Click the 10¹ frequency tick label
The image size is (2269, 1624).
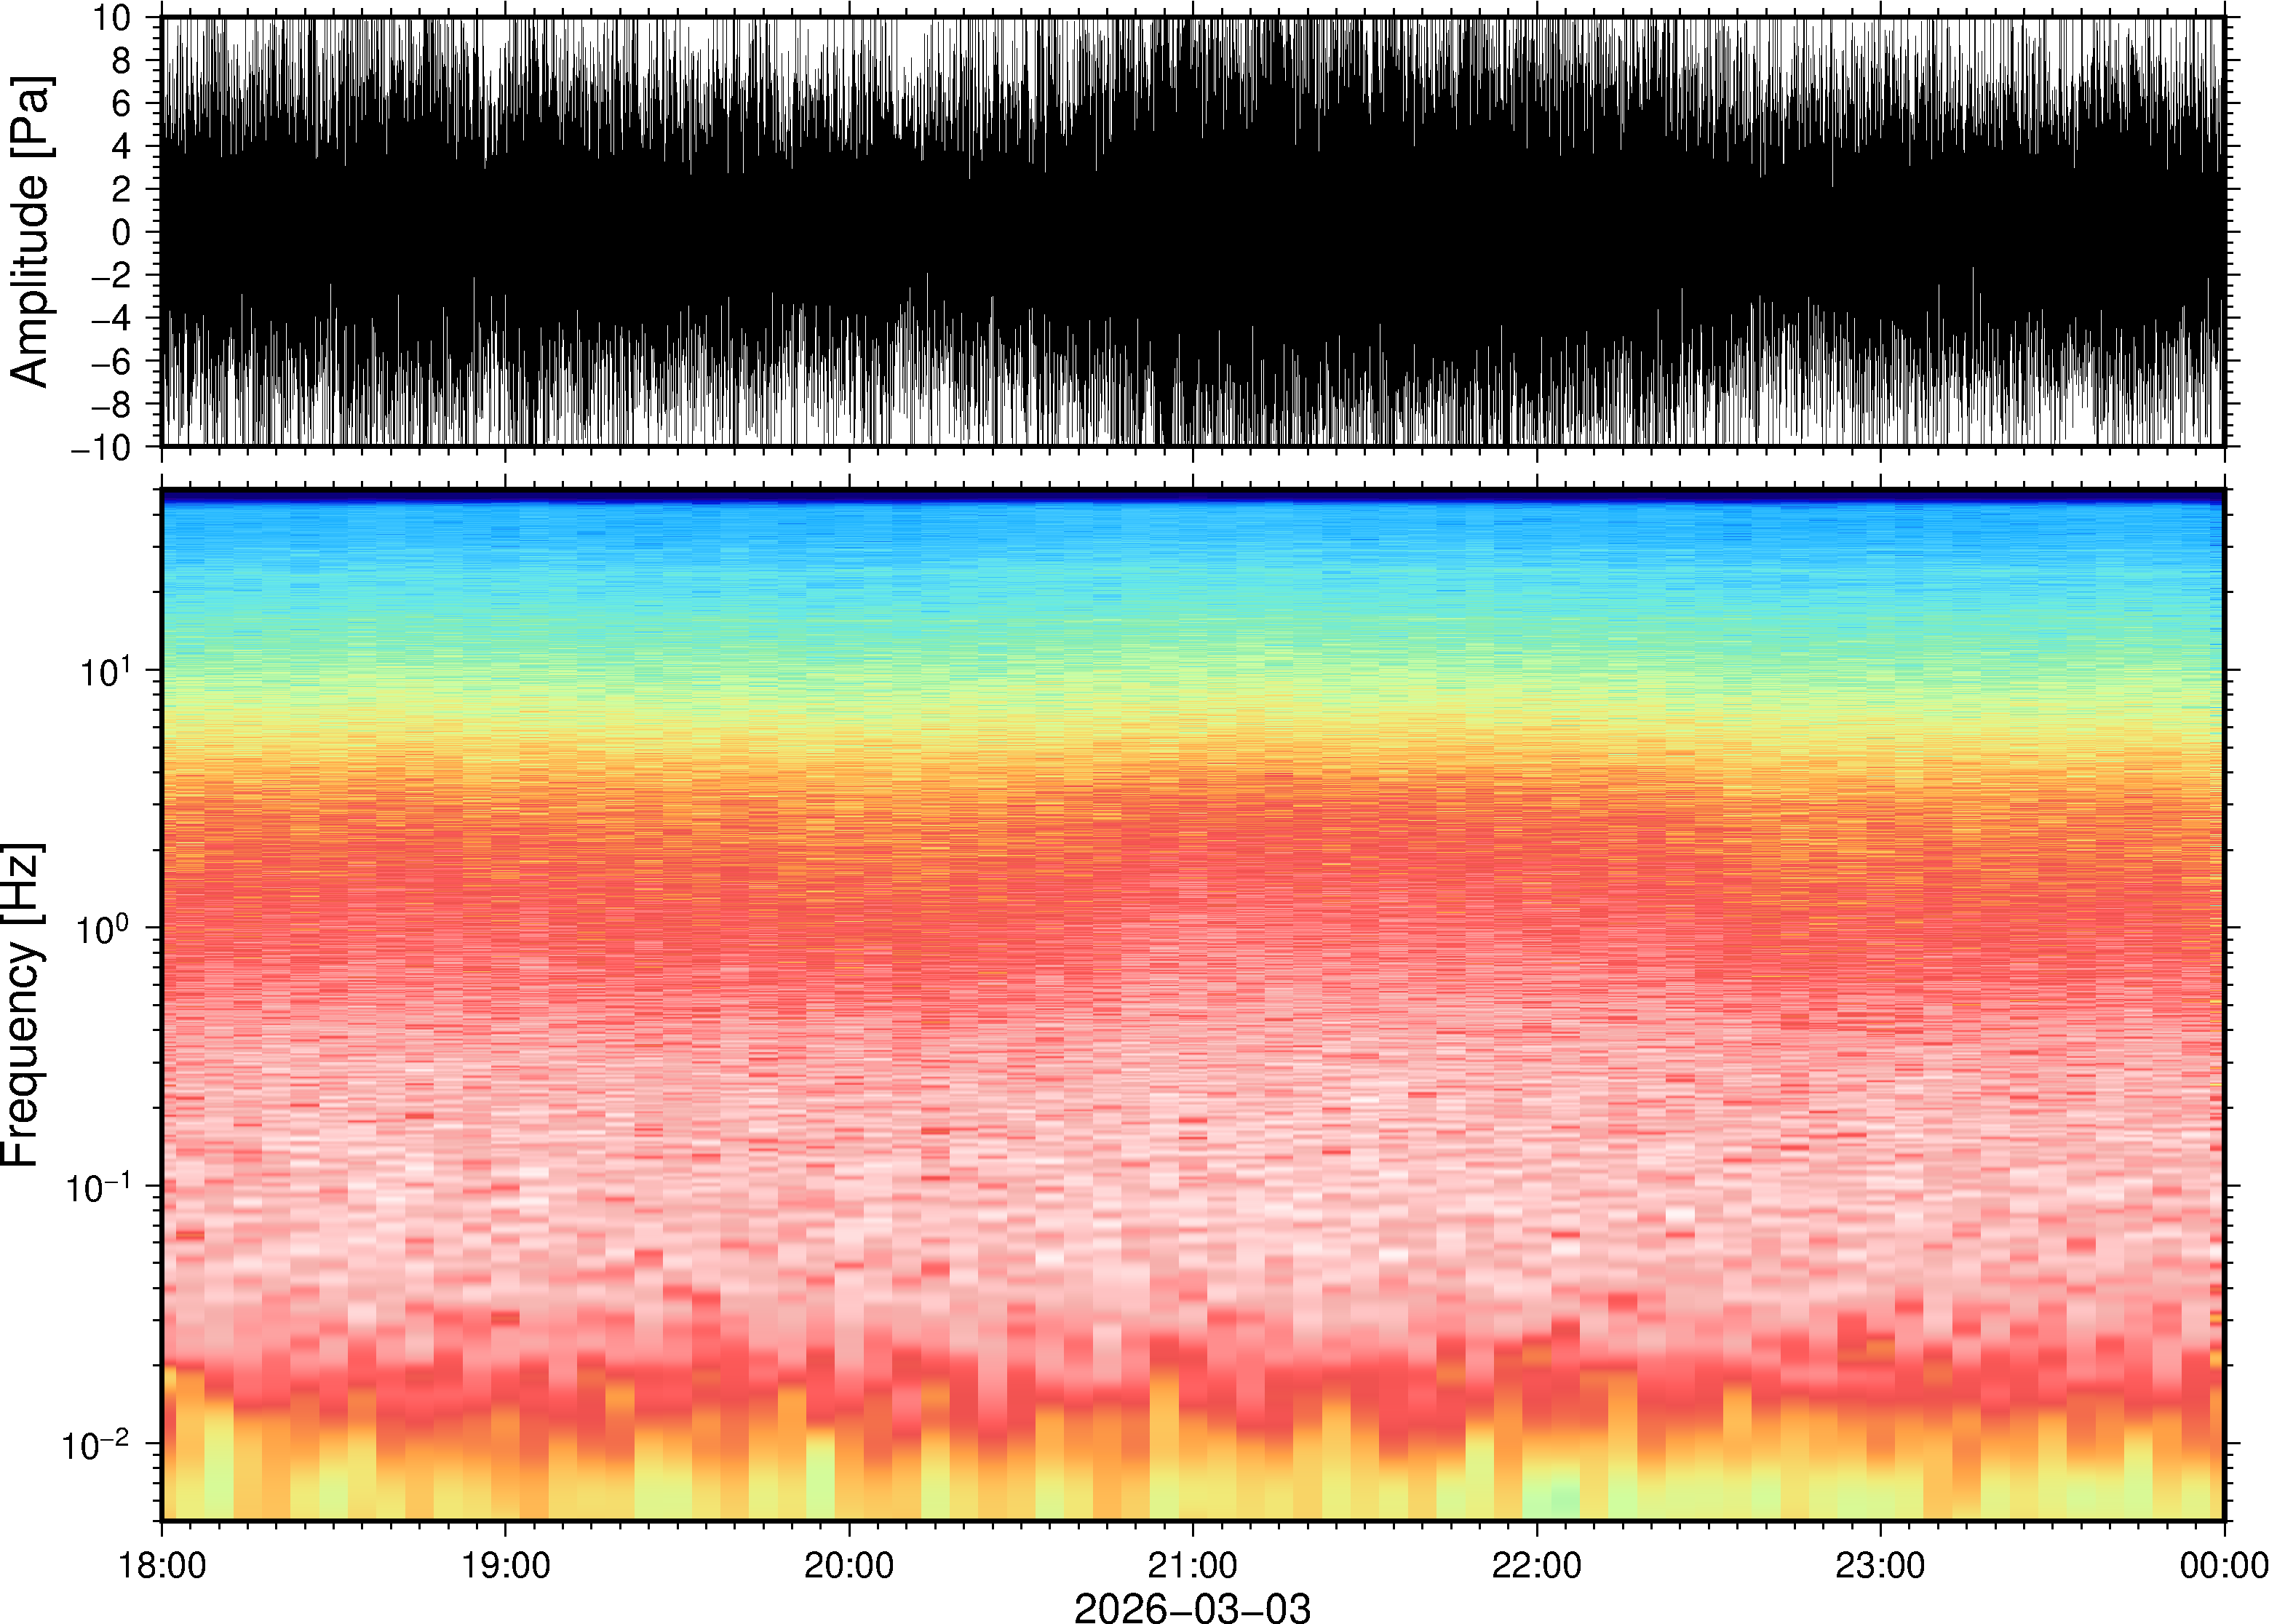[105, 672]
